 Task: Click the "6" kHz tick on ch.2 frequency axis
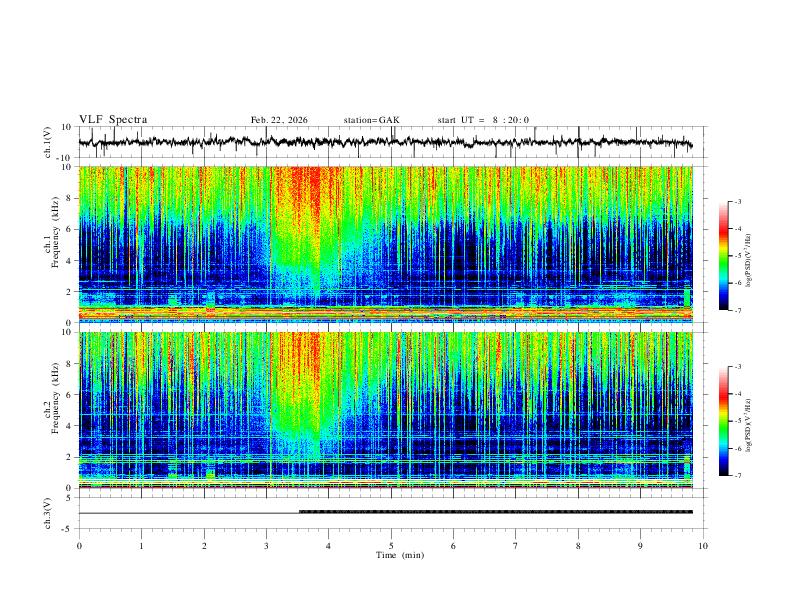coord(70,395)
